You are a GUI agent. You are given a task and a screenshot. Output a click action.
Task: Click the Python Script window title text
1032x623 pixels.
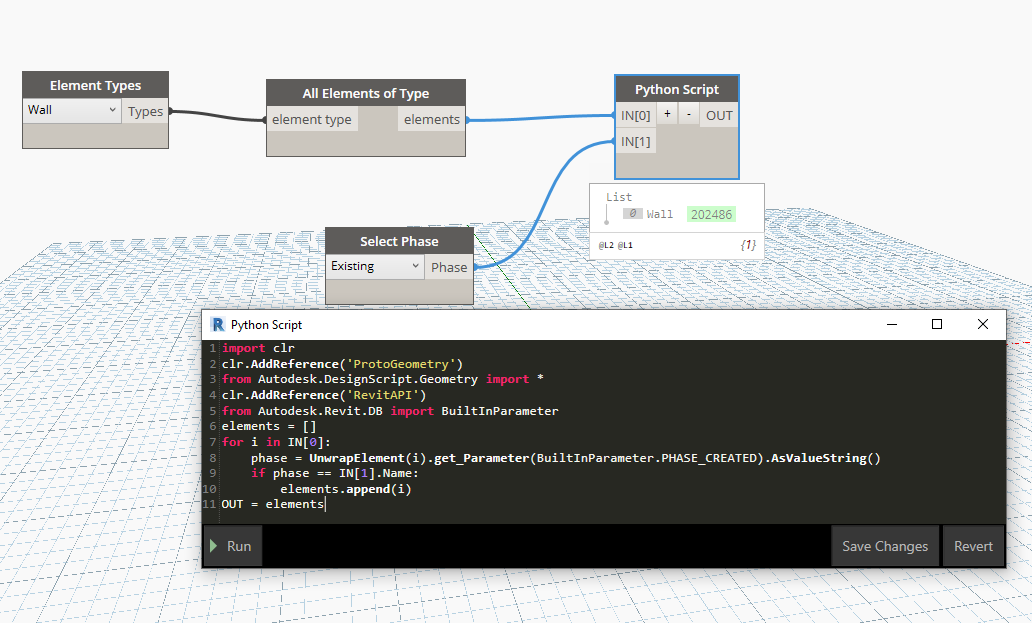click(x=266, y=325)
